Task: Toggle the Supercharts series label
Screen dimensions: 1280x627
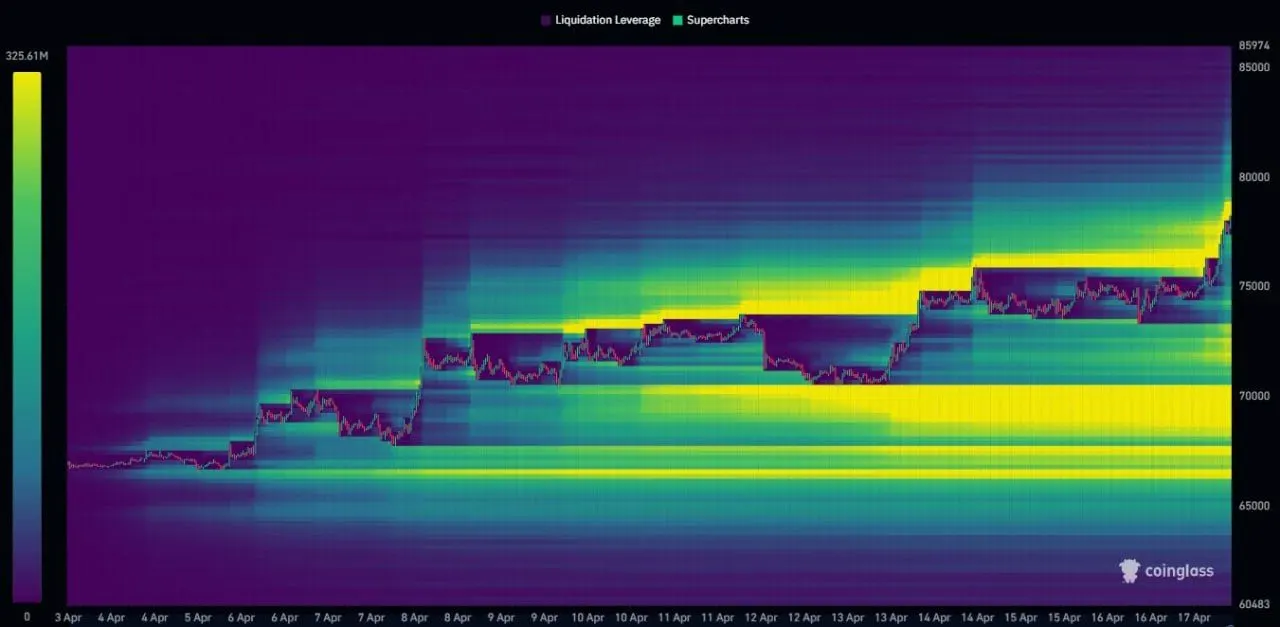Action: pyautogui.click(x=717, y=20)
